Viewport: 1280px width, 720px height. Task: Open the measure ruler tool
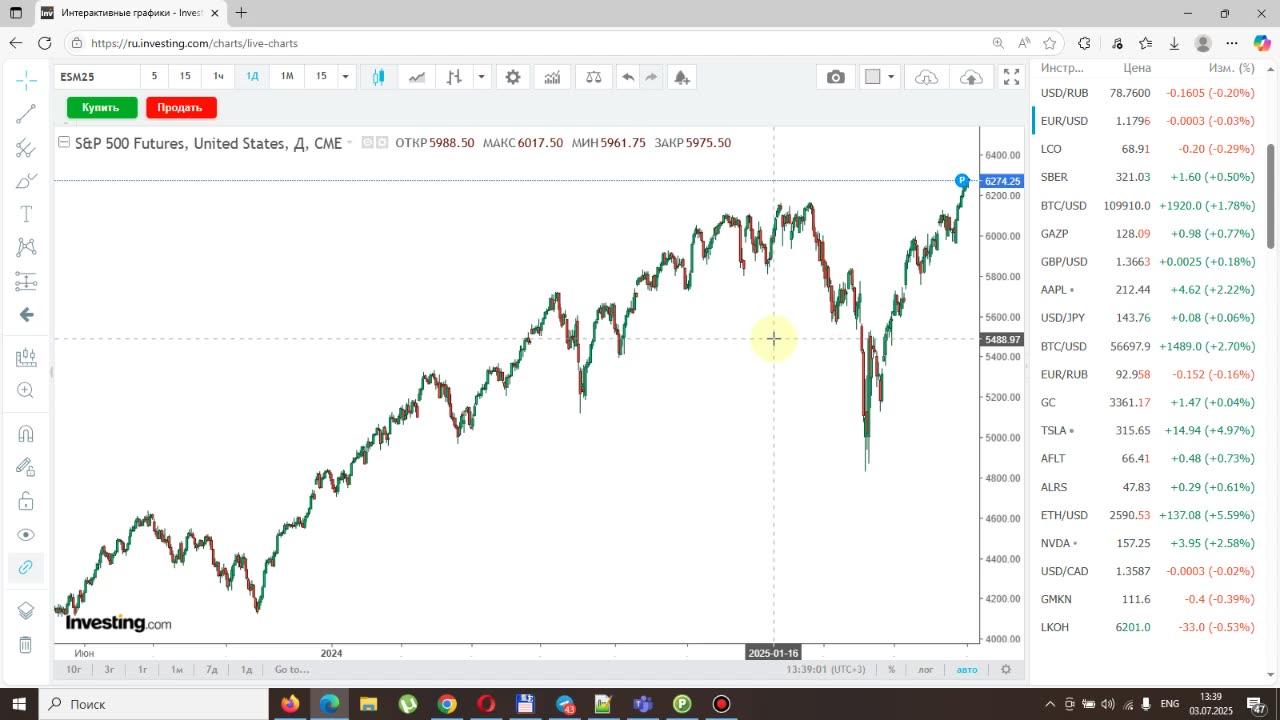click(x=26, y=357)
